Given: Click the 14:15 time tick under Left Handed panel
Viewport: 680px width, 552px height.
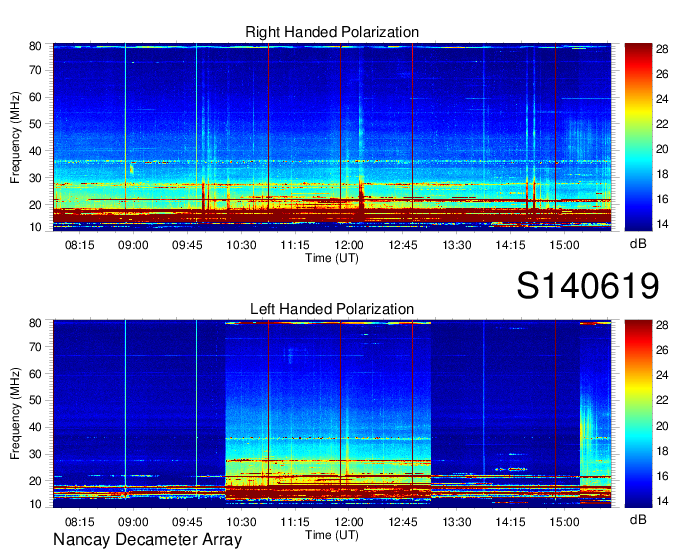Looking at the screenshot, I should click(510, 522).
